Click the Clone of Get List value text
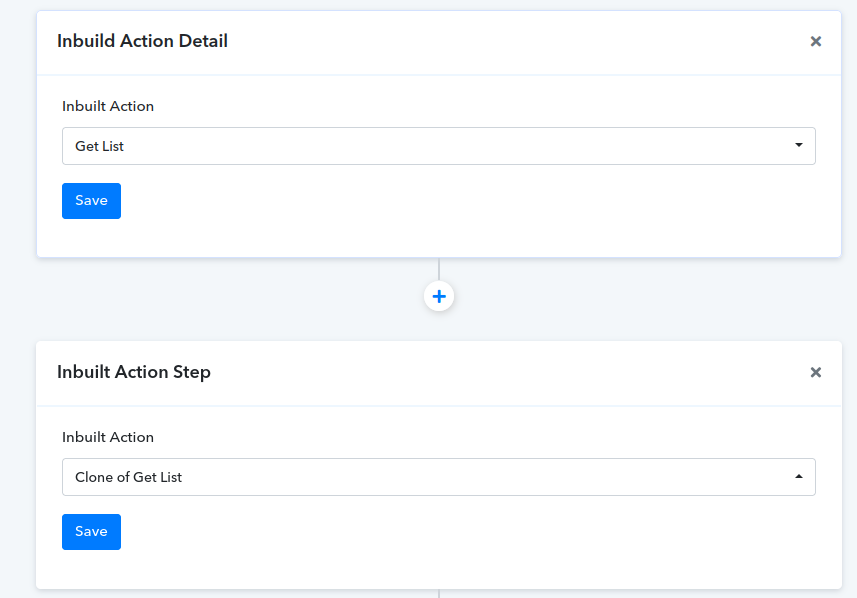 pos(128,477)
